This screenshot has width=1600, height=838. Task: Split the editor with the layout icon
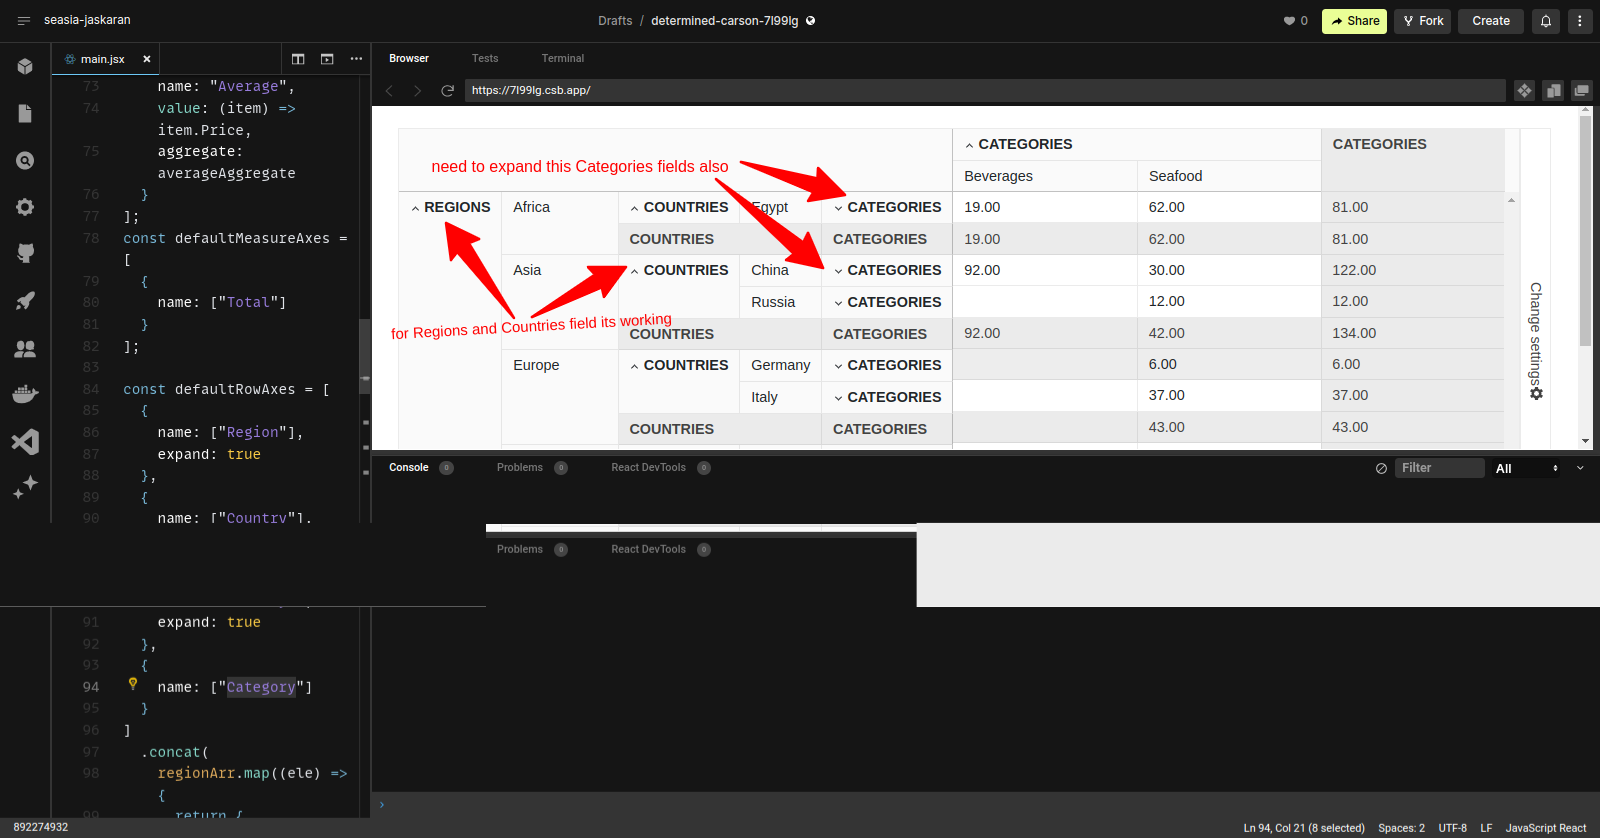pos(298,59)
